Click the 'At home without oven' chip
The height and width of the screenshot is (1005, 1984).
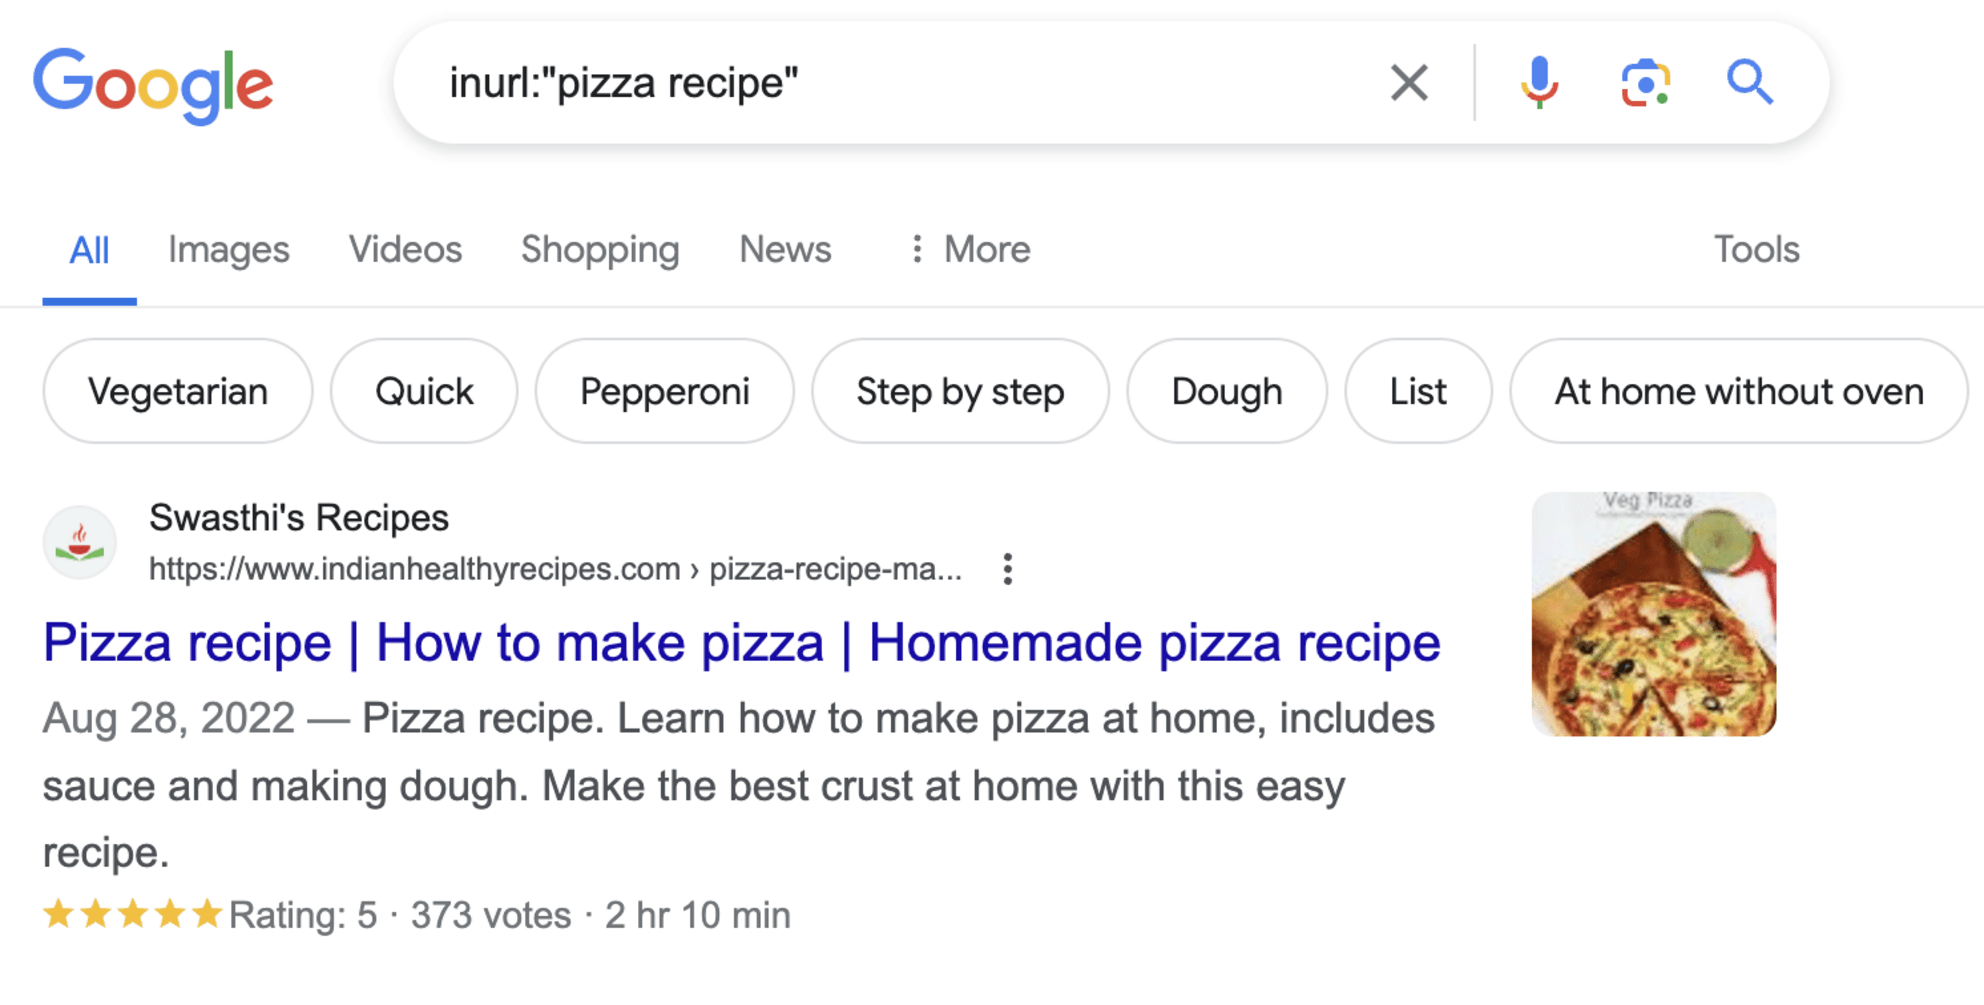point(1737,391)
